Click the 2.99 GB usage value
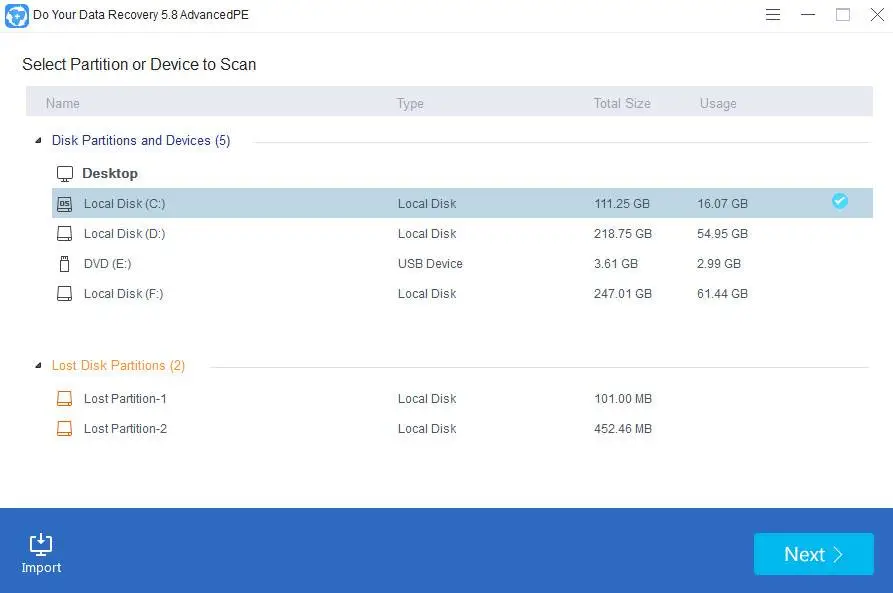This screenshot has height=593, width=893. [x=719, y=264]
